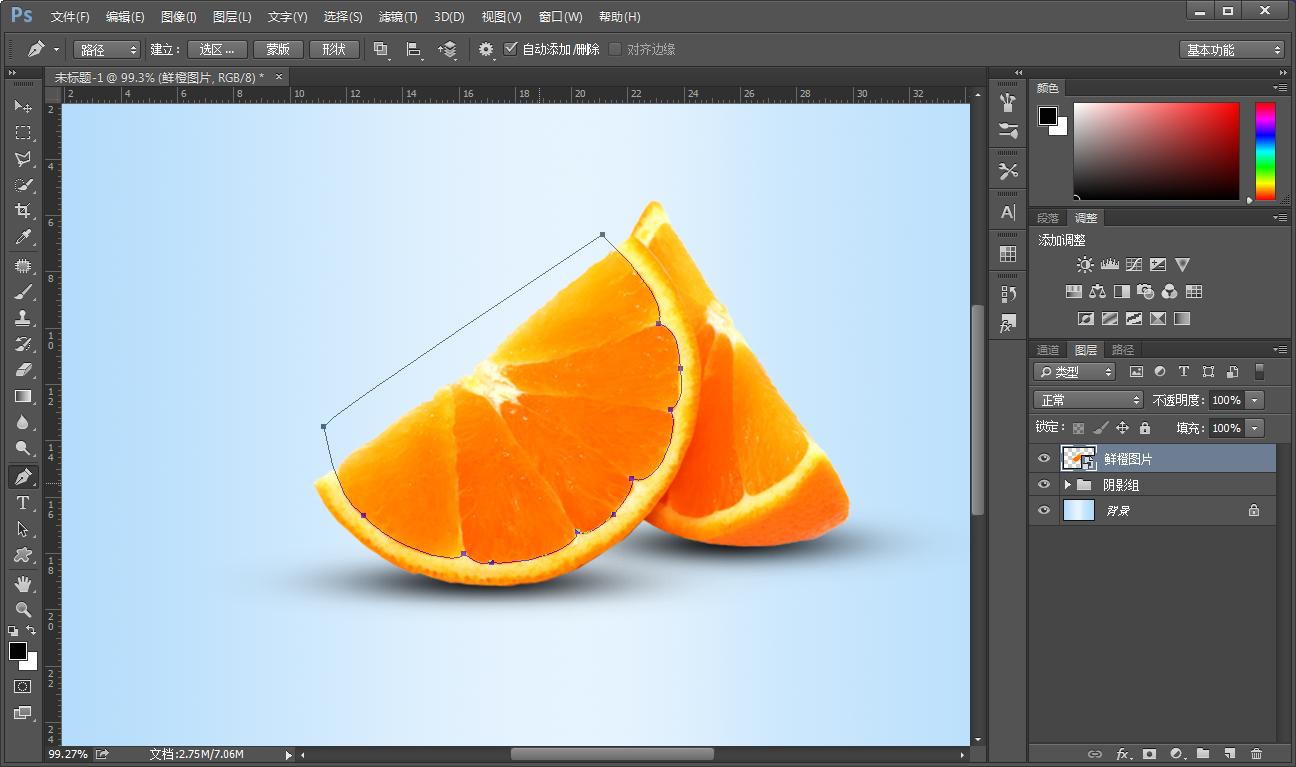Select the Horizontal Type tool
The height and width of the screenshot is (767, 1296).
[x=22, y=503]
